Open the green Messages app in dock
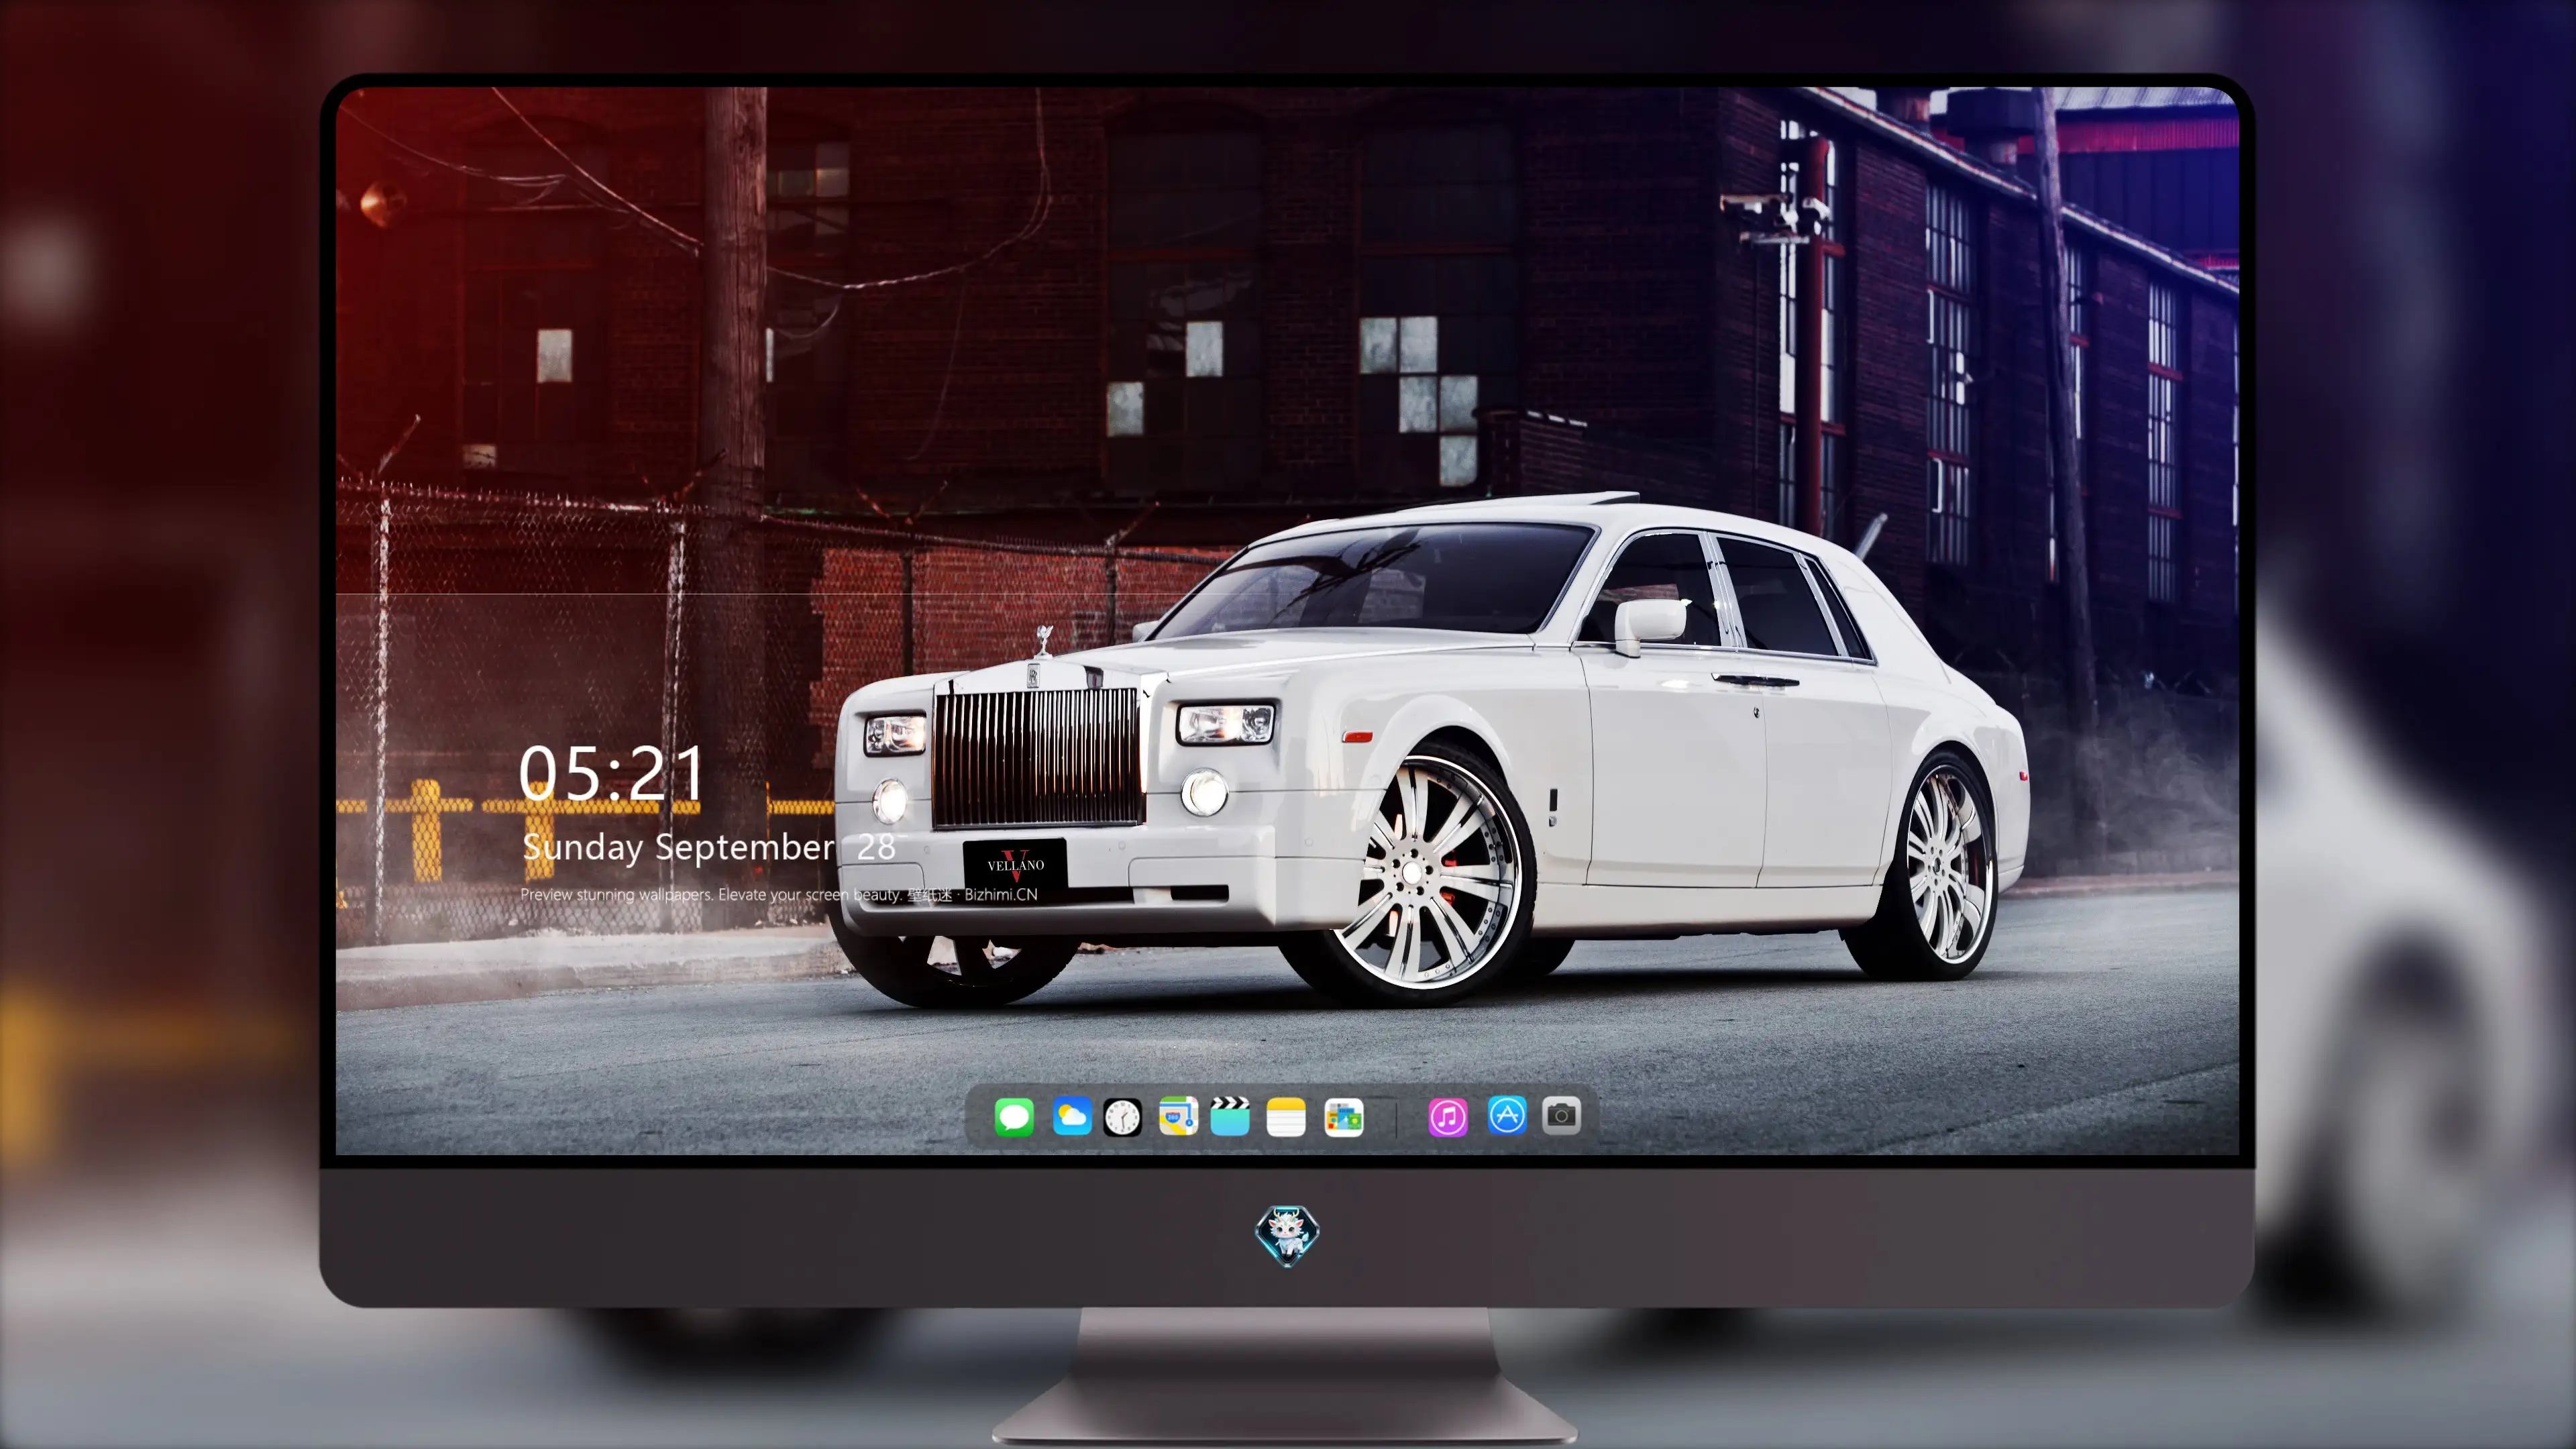 tap(1014, 1116)
